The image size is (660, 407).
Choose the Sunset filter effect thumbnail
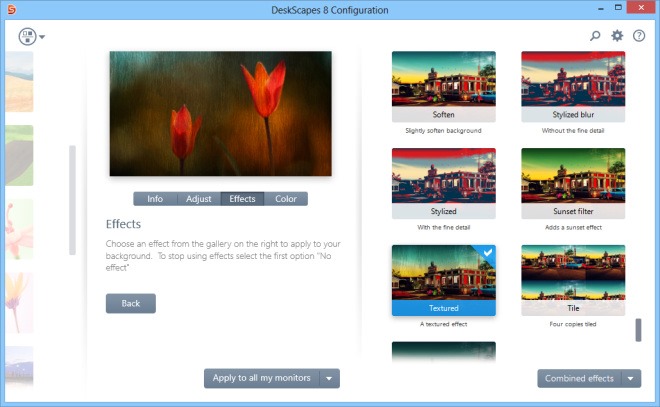point(573,183)
